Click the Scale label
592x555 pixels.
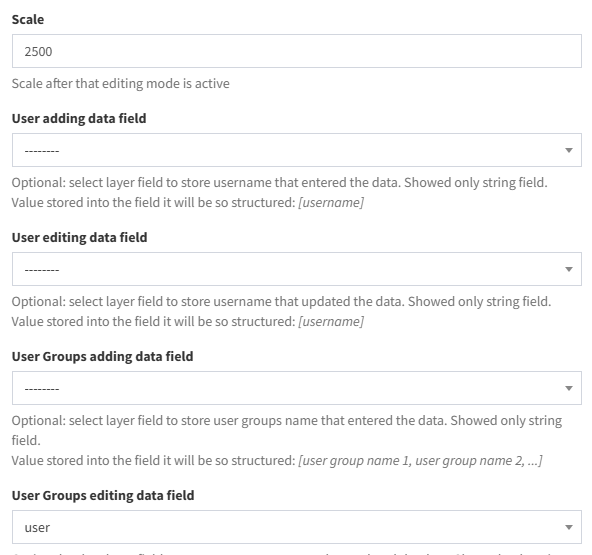28,19
